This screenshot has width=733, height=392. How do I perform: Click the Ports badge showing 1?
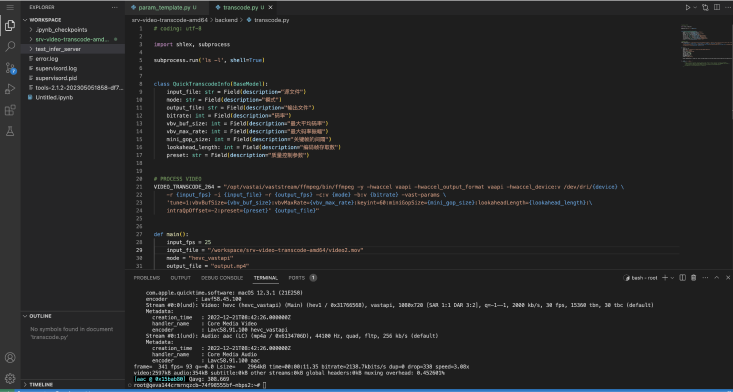click(x=313, y=278)
